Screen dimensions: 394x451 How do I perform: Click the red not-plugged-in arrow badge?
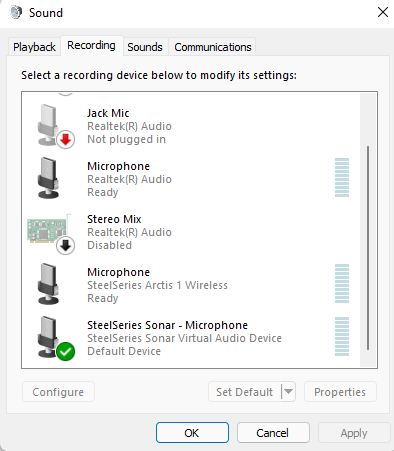(x=65, y=140)
